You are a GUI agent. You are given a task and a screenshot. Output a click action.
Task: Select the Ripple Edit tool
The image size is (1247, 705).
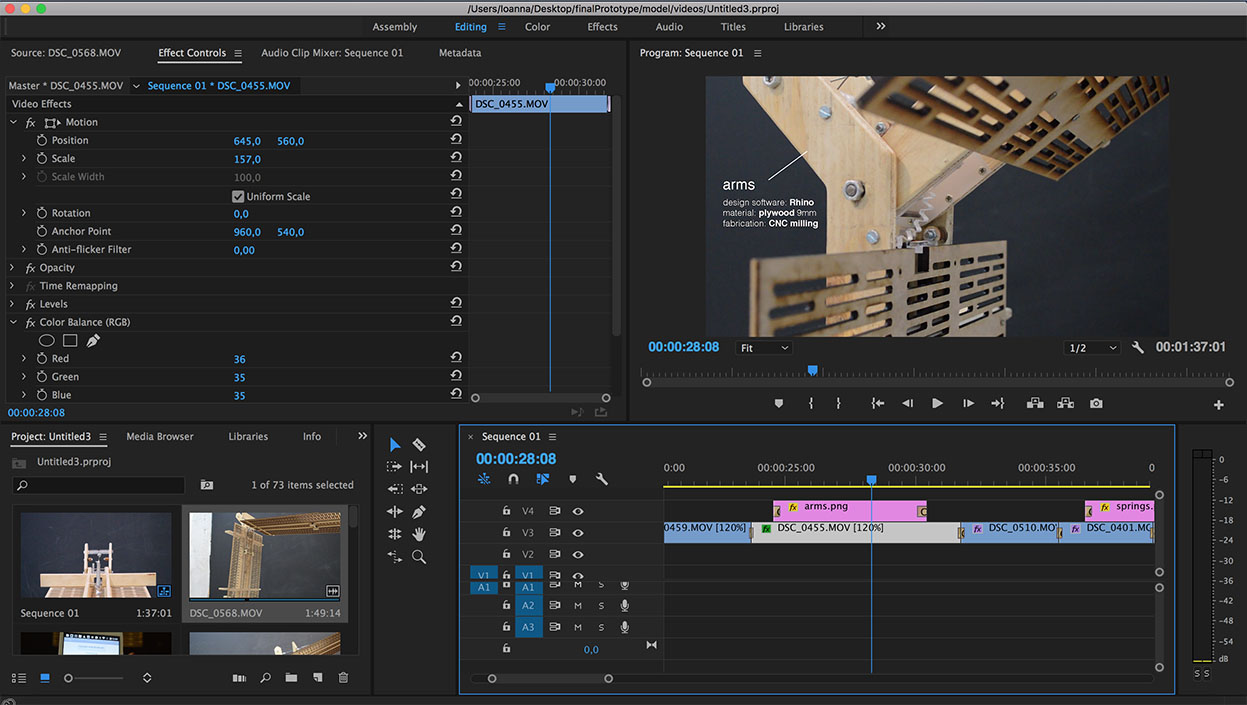[419, 466]
